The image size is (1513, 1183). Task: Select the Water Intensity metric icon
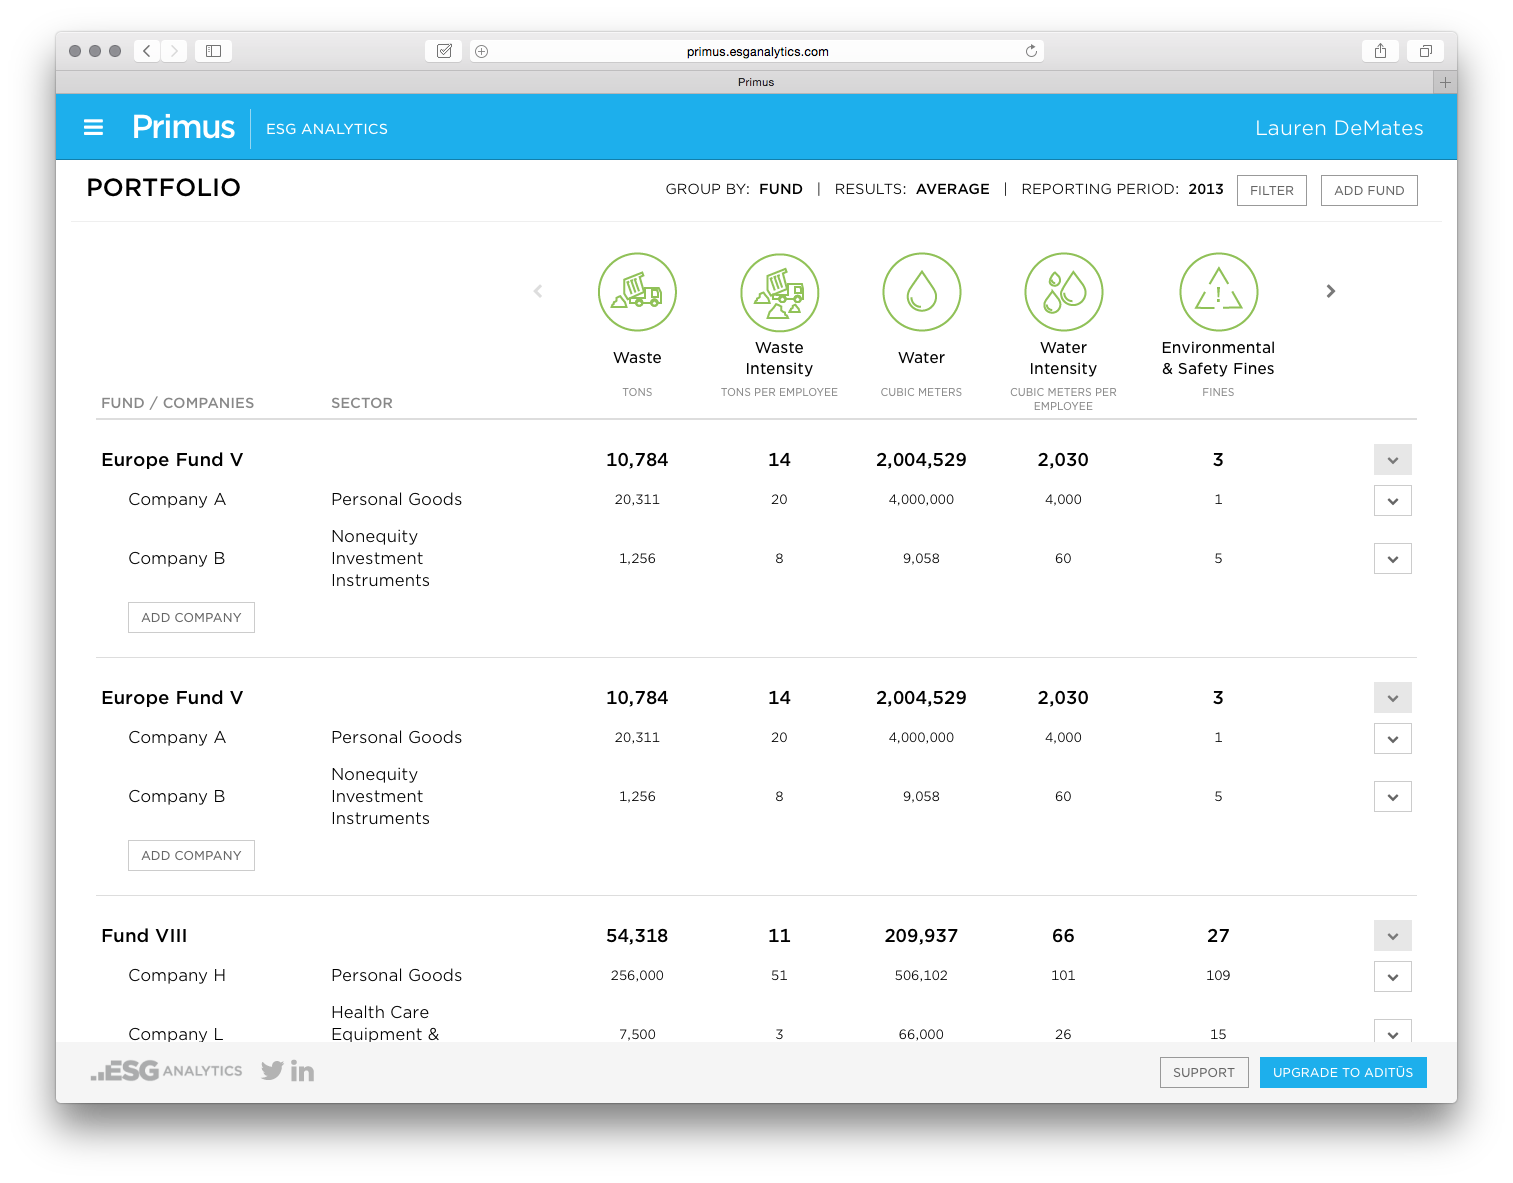1063,292
